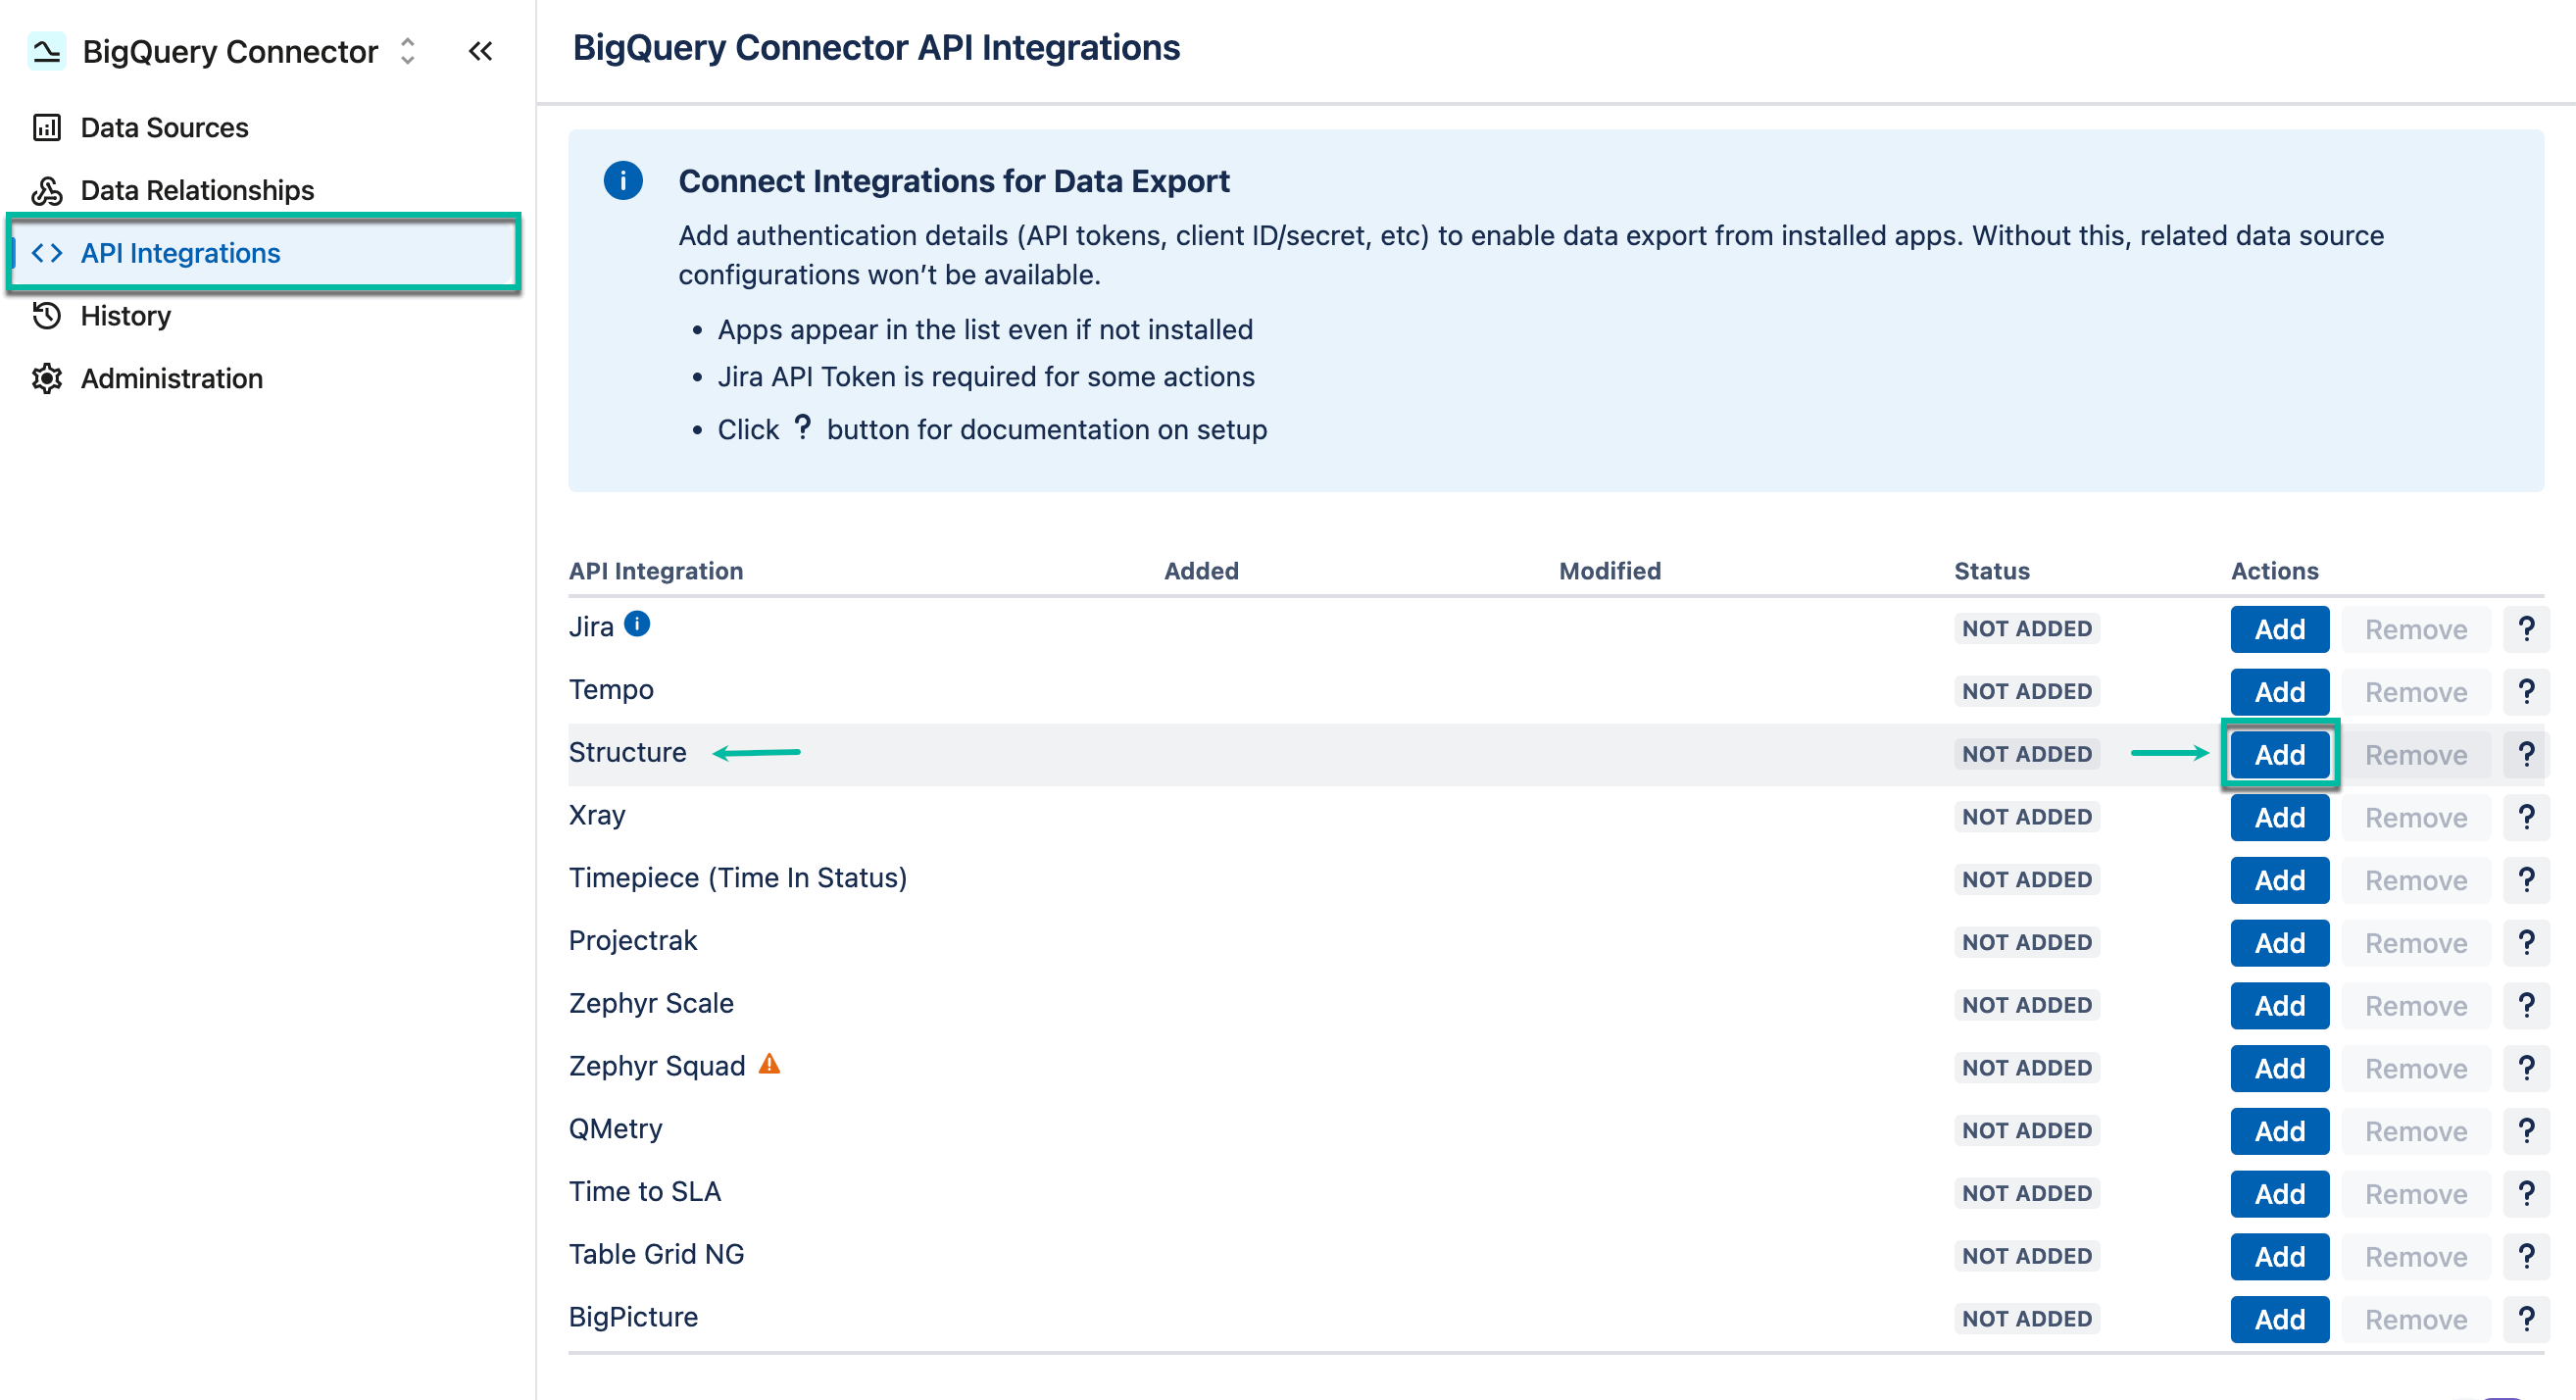Click the info icon next to Jira
The width and height of the screenshot is (2576, 1400).
pos(637,620)
